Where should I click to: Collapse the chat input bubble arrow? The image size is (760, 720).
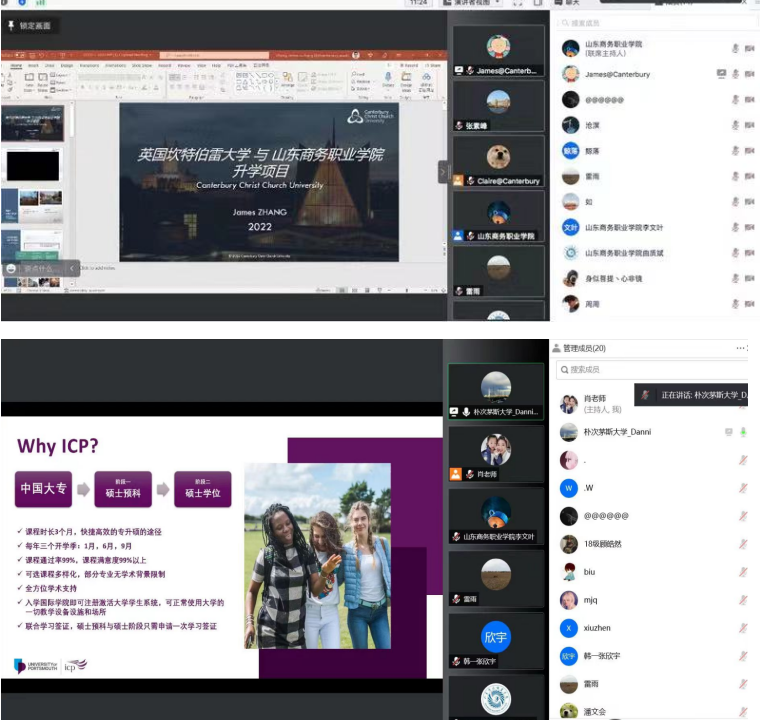pos(71,268)
